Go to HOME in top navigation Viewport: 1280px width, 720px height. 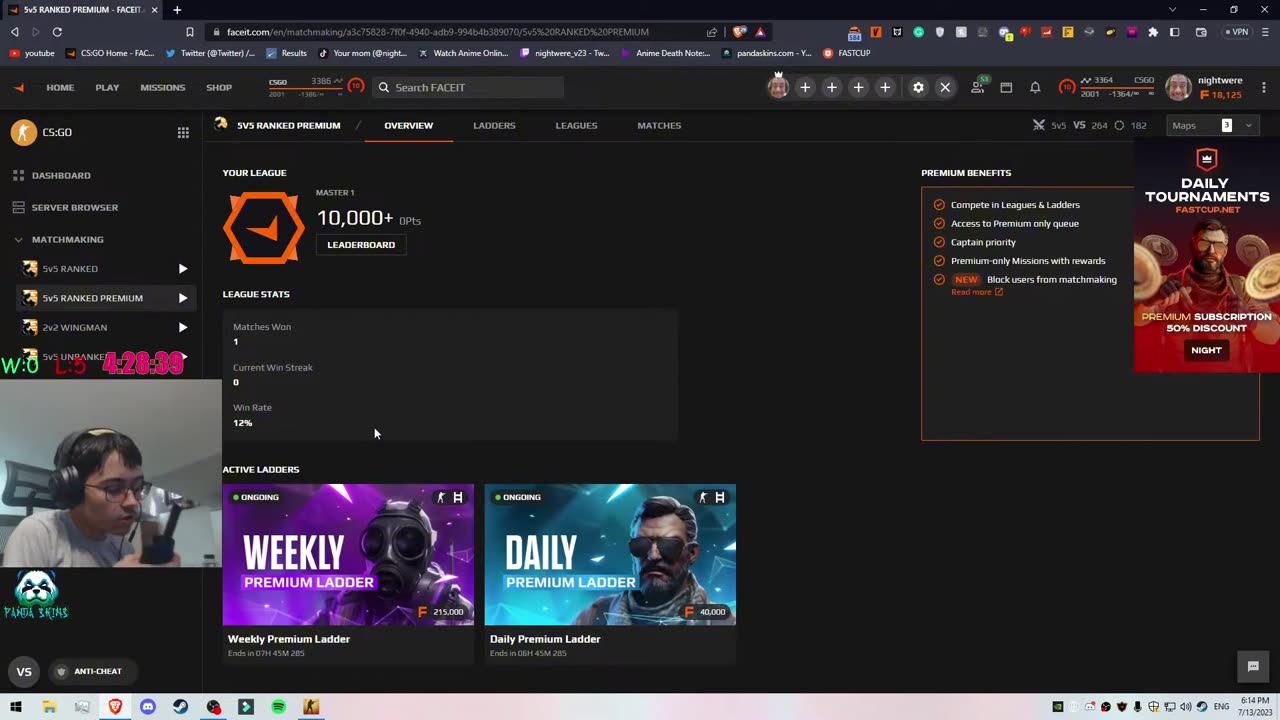pos(60,87)
